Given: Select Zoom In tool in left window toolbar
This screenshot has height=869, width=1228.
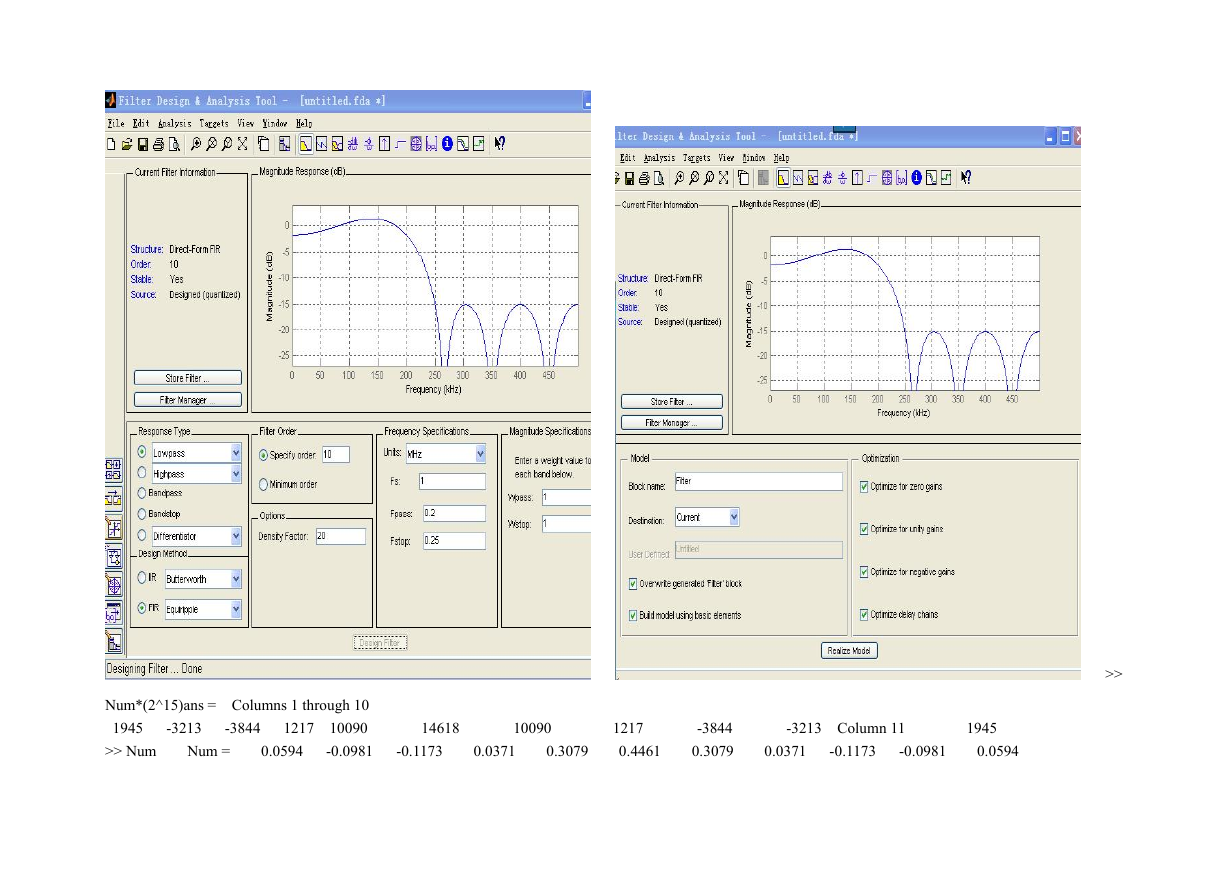Looking at the screenshot, I should (197, 143).
